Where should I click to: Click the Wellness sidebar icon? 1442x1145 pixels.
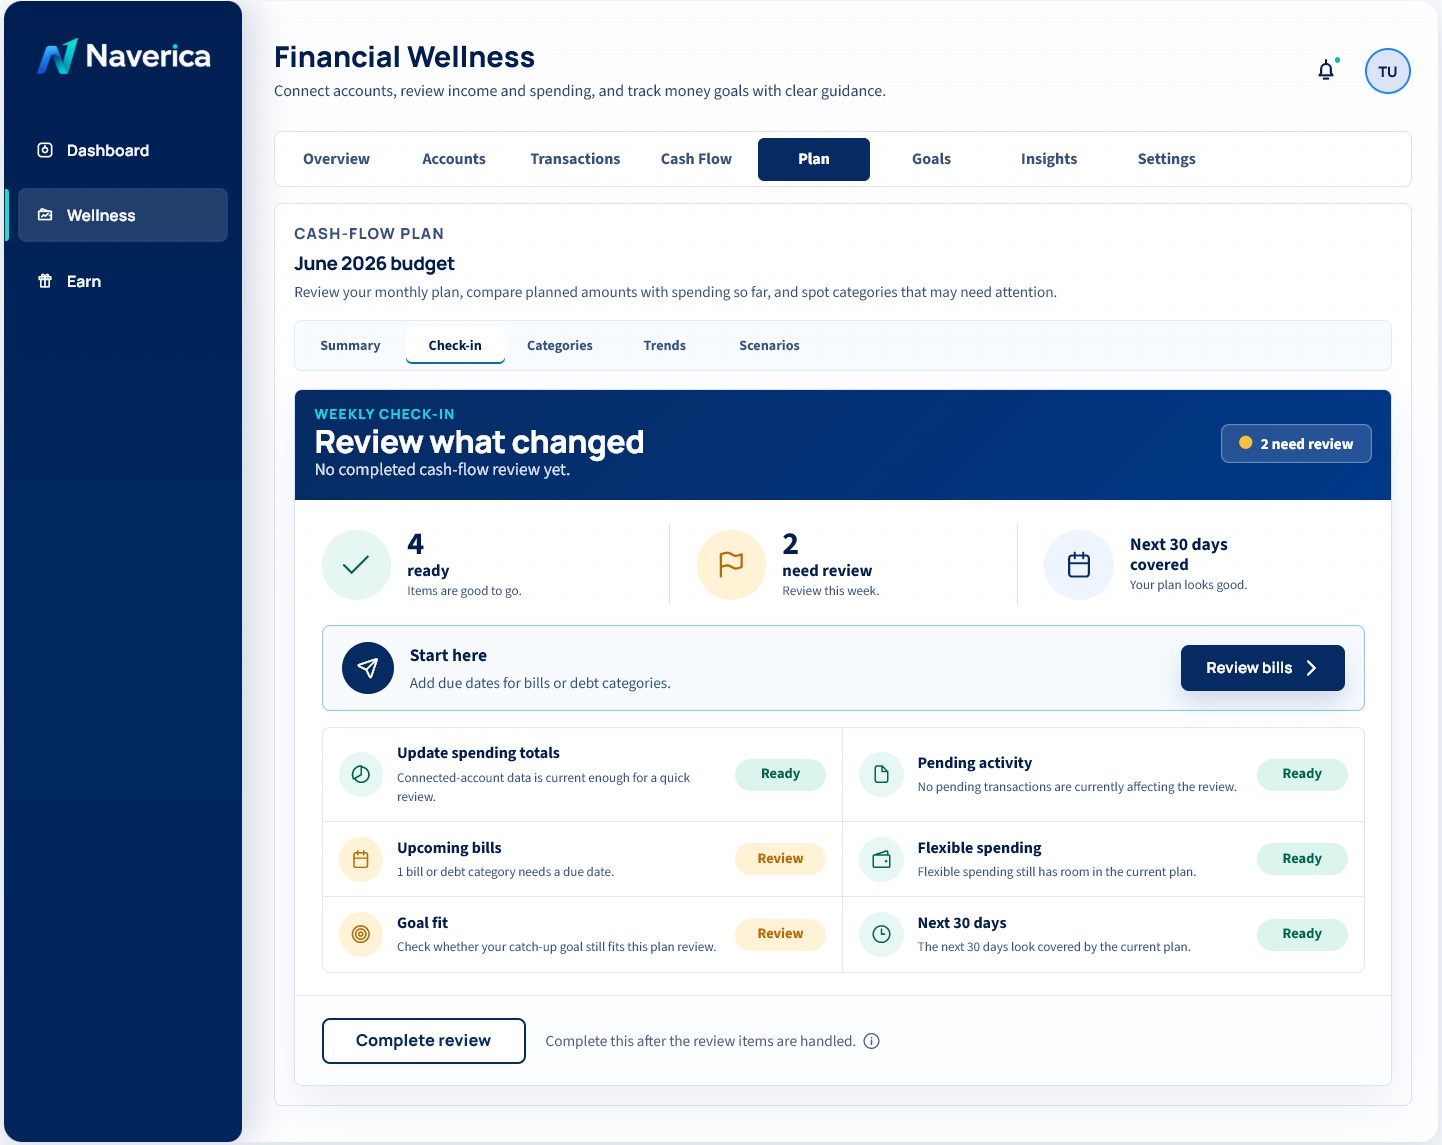point(45,215)
